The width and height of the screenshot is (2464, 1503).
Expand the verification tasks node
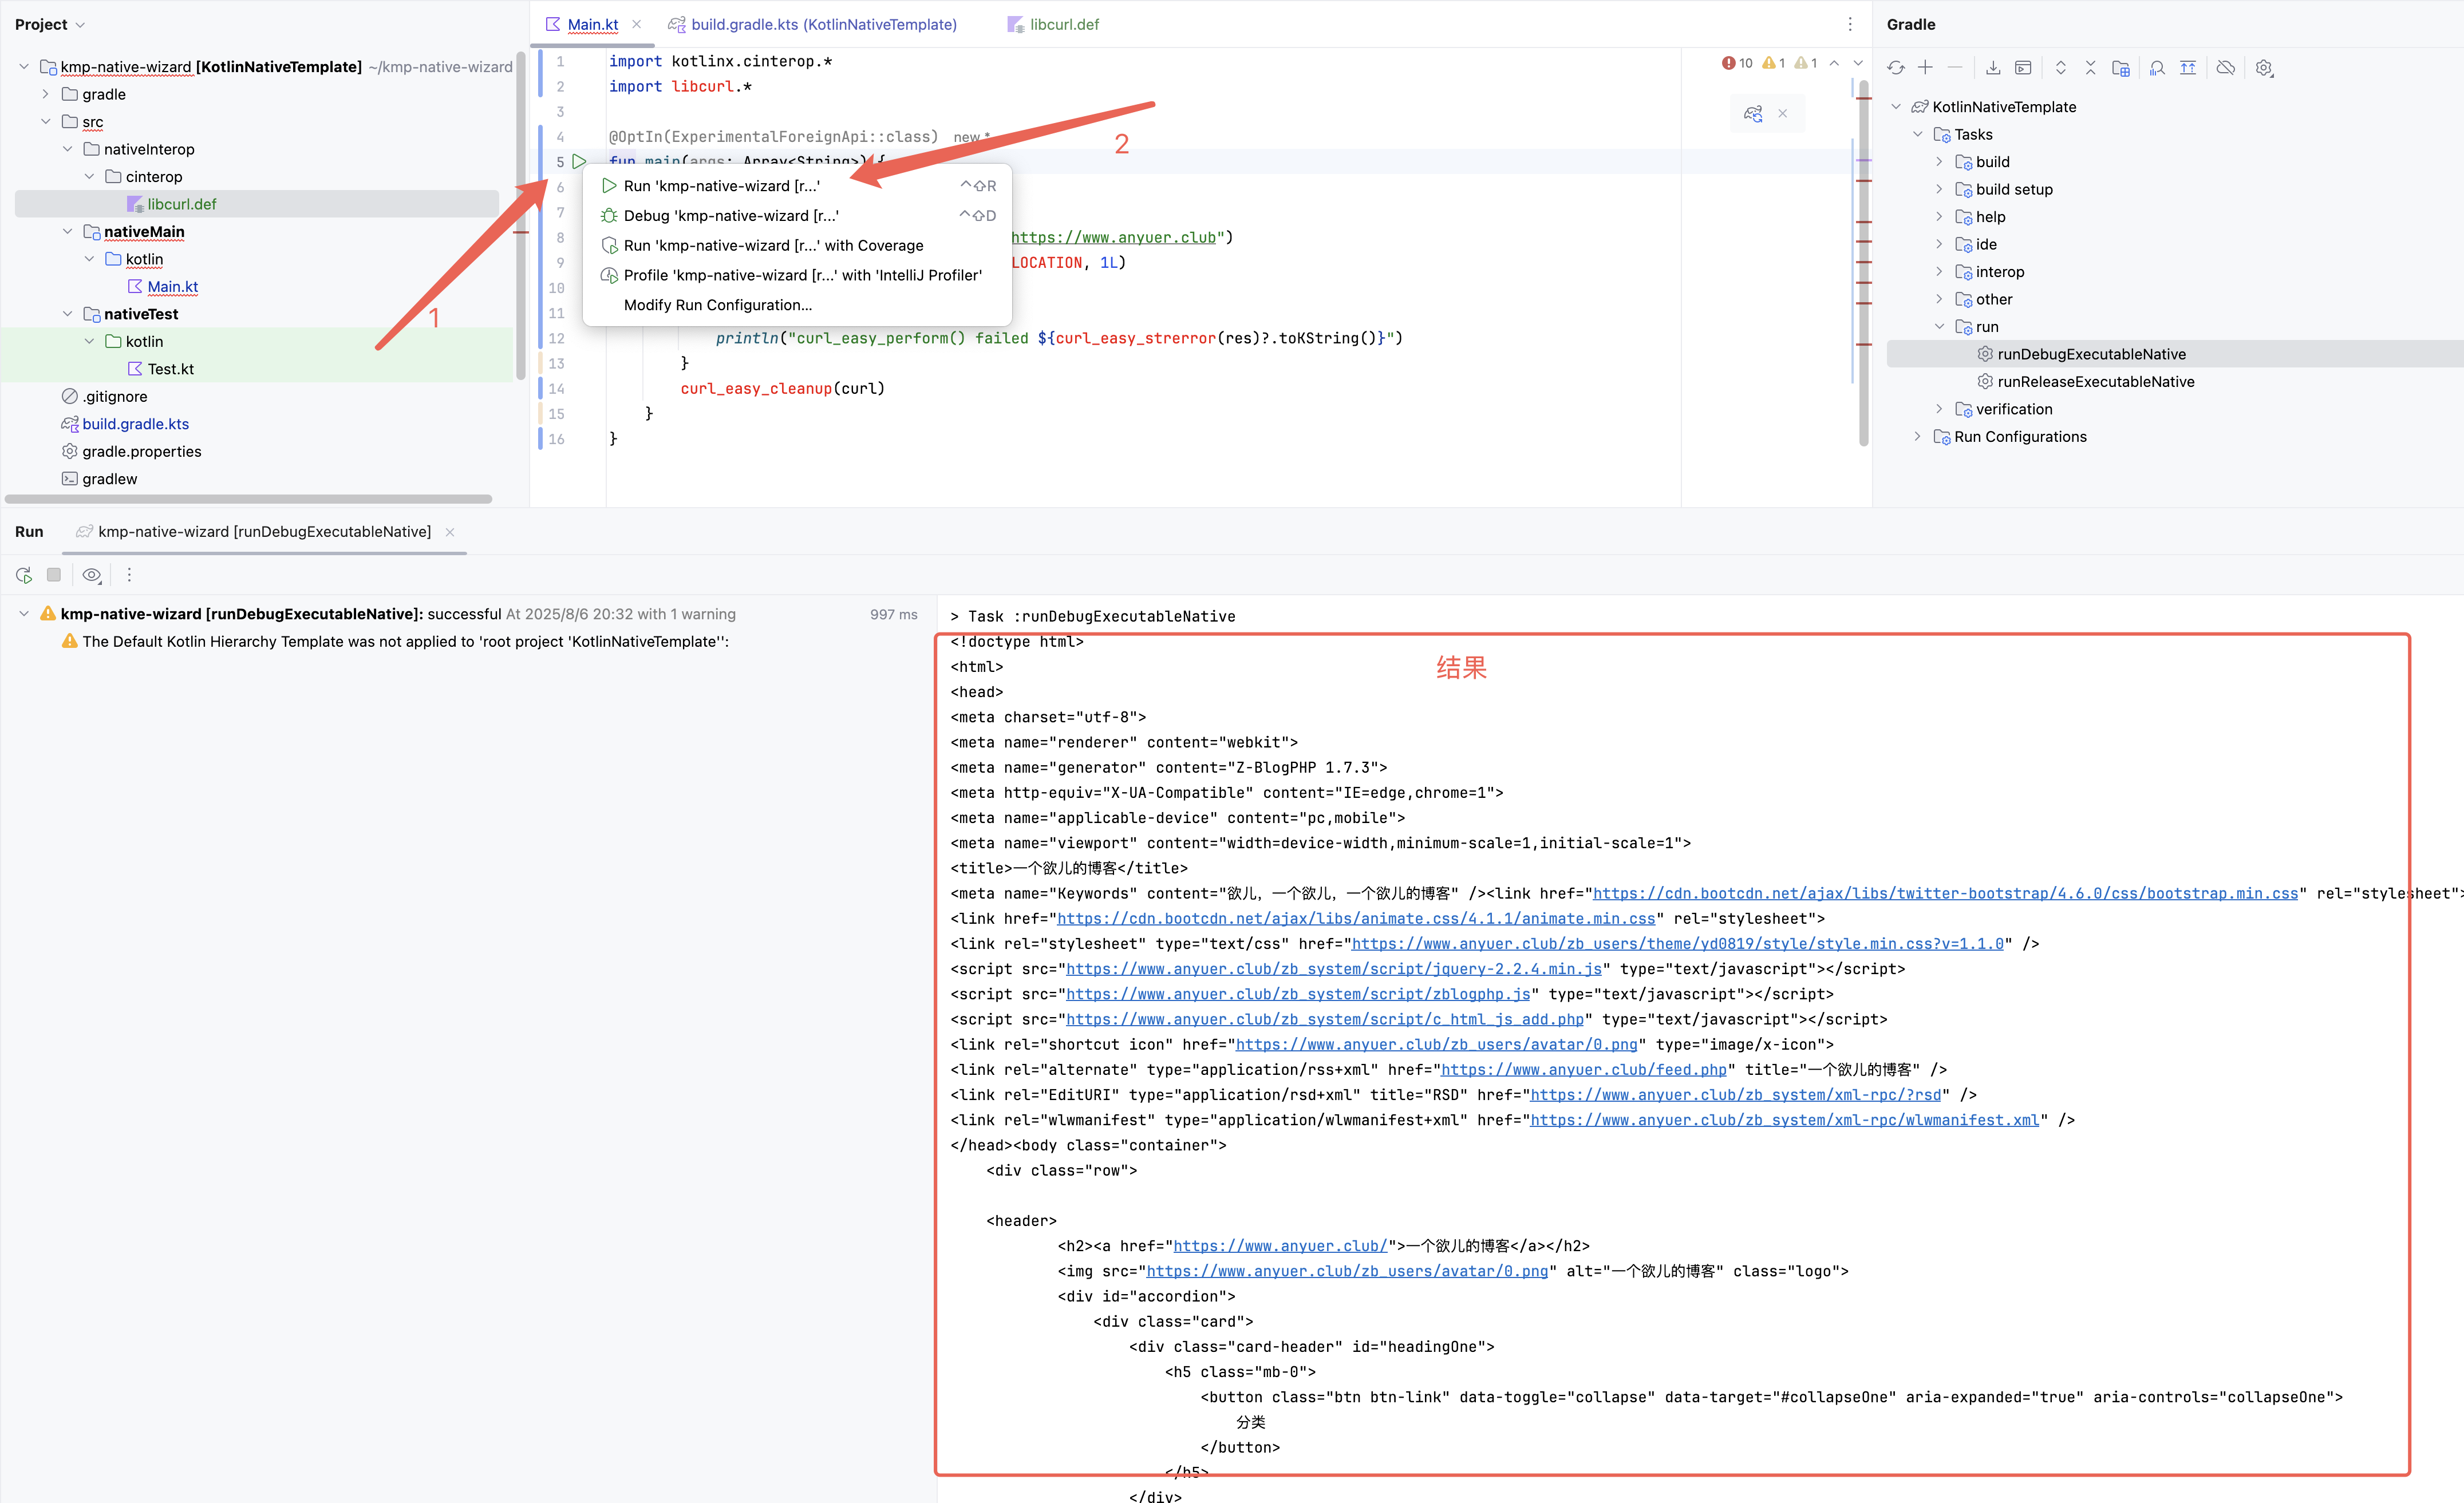[1939, 409]
